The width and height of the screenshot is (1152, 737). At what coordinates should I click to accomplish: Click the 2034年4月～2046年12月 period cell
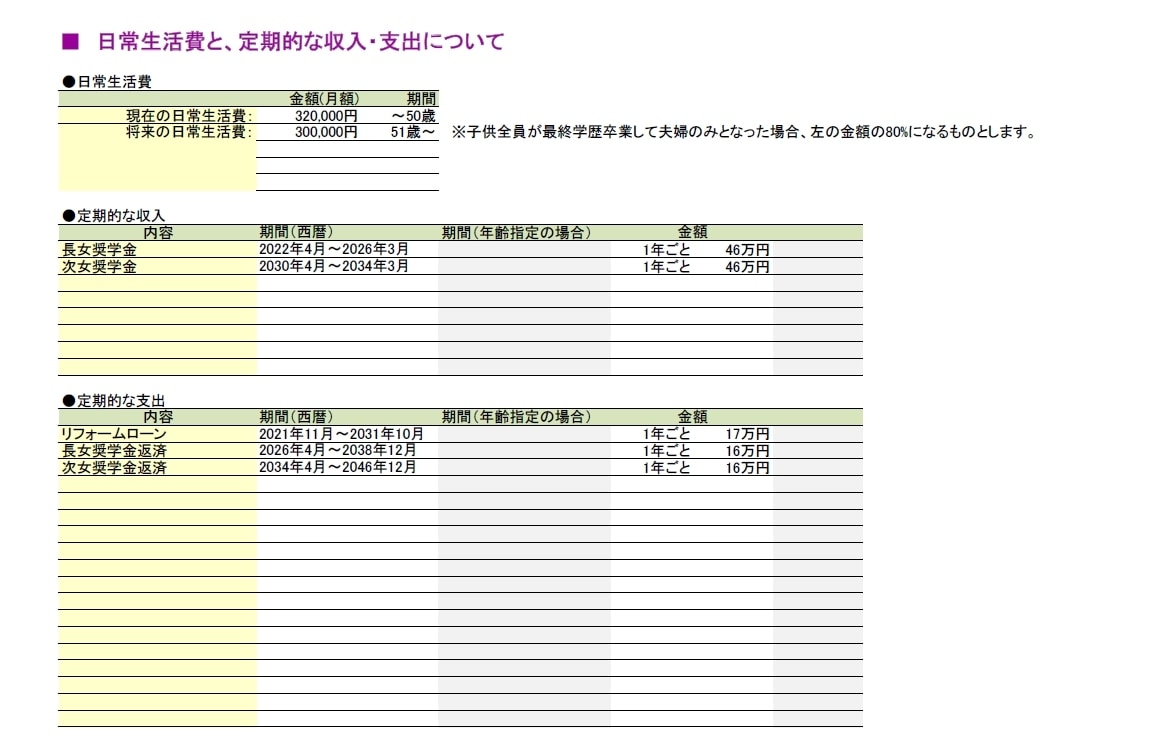(337, 467)
